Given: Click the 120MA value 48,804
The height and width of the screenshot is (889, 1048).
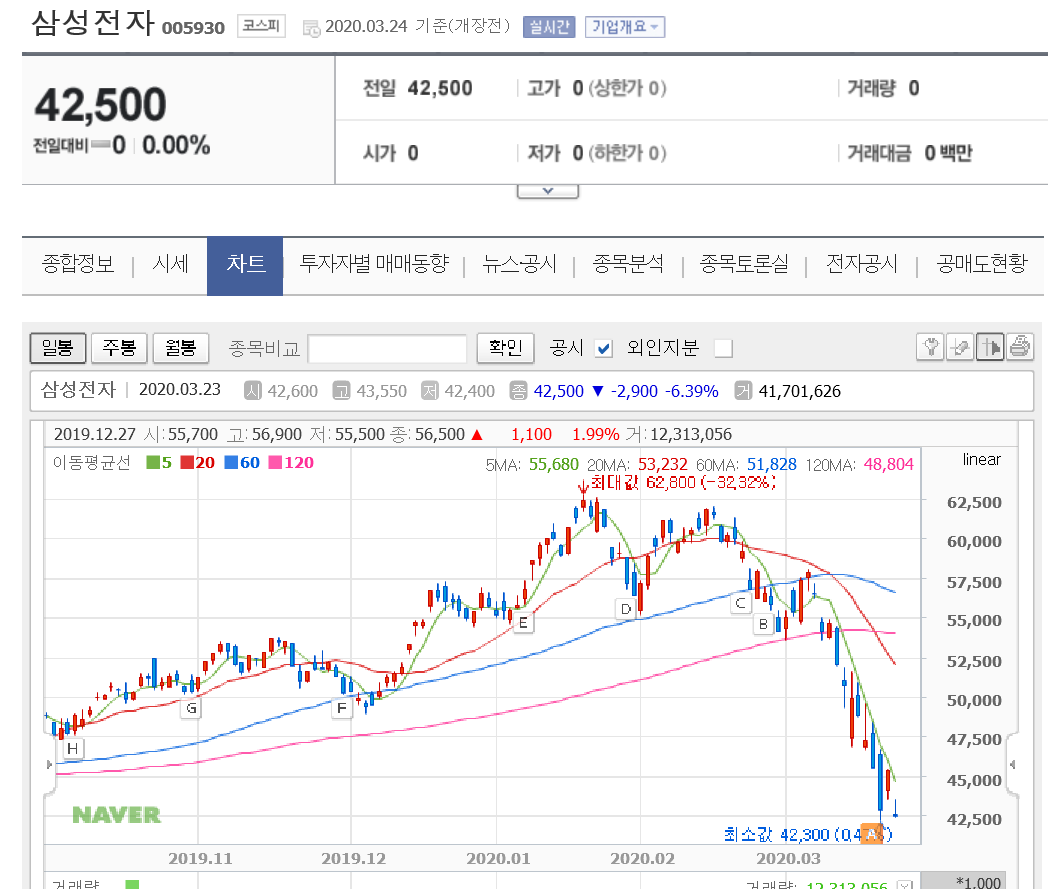Looking at the screenshot, I should [888, 465].
